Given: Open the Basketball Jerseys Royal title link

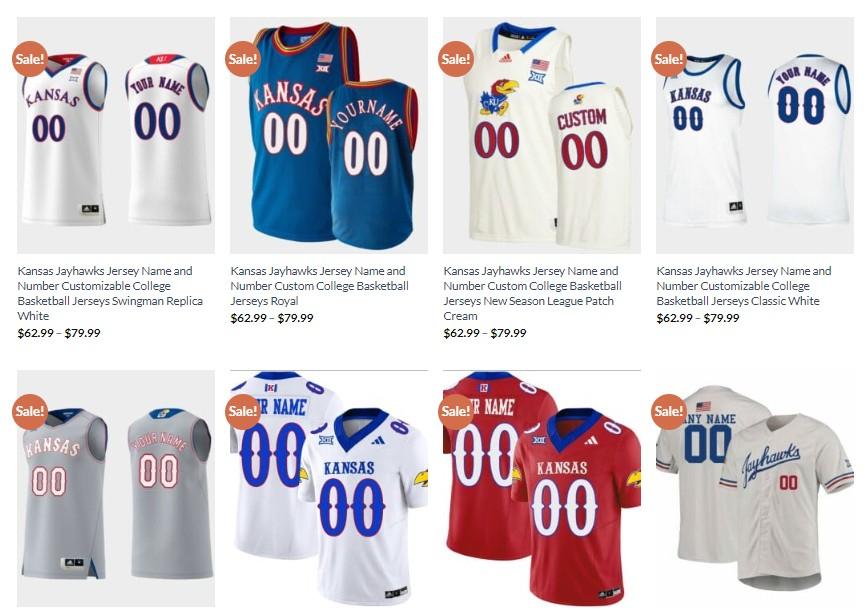Looking at the screenshot, I should (x=320, y=286).
